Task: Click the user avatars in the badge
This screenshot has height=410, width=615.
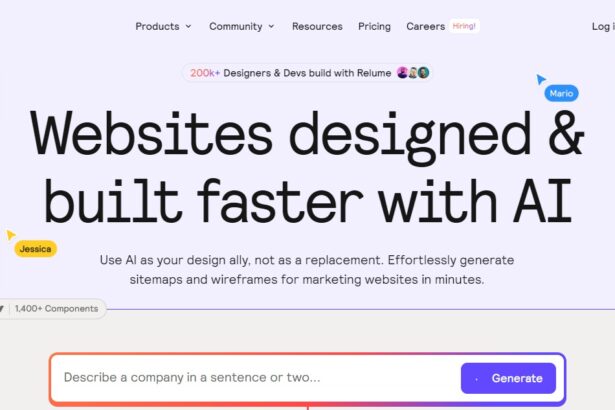Action: pyautogui.click(x=413, y=73)
